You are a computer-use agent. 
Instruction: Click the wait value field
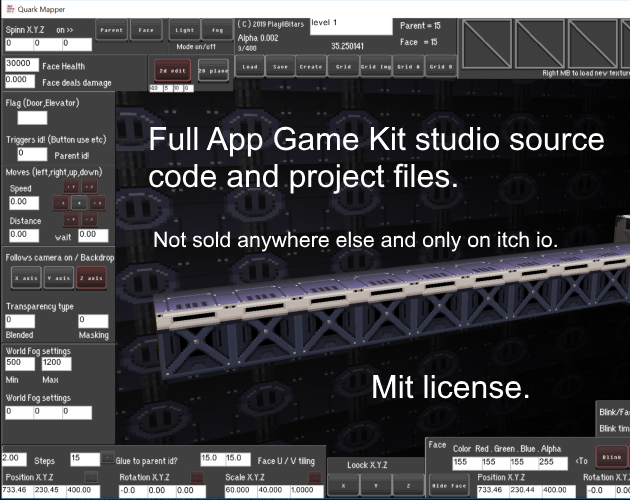tap(93, 235)
